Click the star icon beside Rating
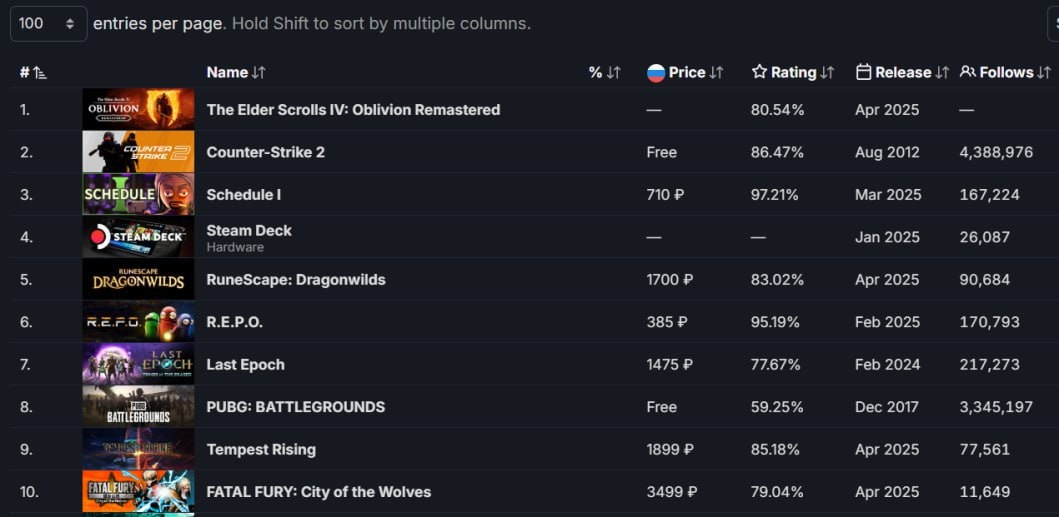This screenshot has width=1059, height=517. [759, 72]
